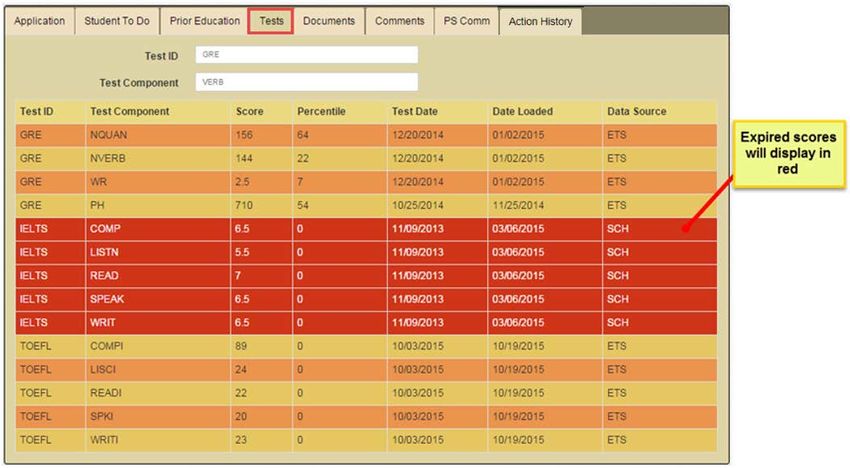
Task: Select the TOEFL WRITI component cell
Action: [x=158, y=440]
